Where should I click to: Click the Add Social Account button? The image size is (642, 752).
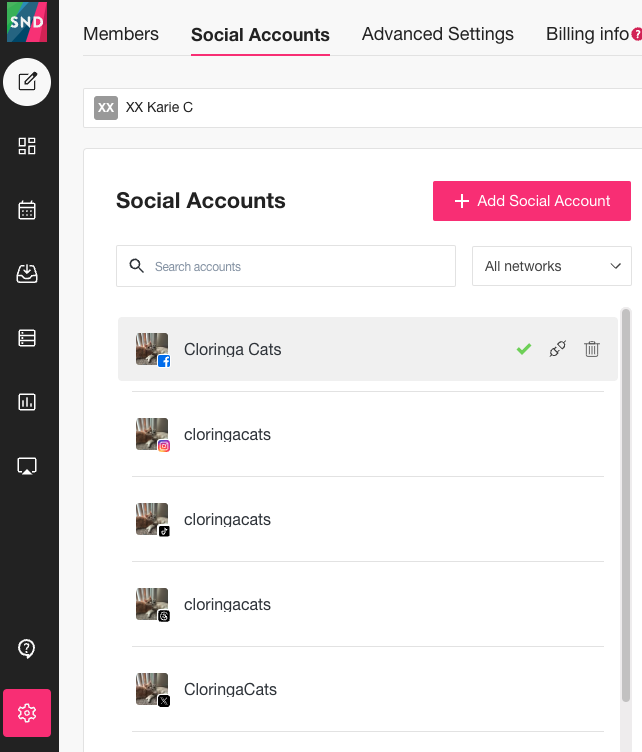point(532,201)
